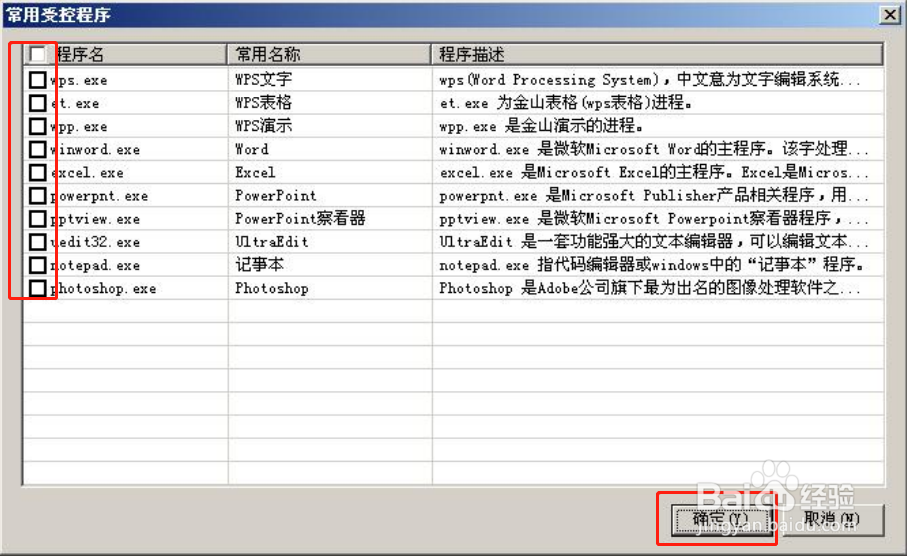Image resolution: width=907 pixels, height=557 pixels.
Task: Click the 取消(N) button
Action: click(832, 519)
